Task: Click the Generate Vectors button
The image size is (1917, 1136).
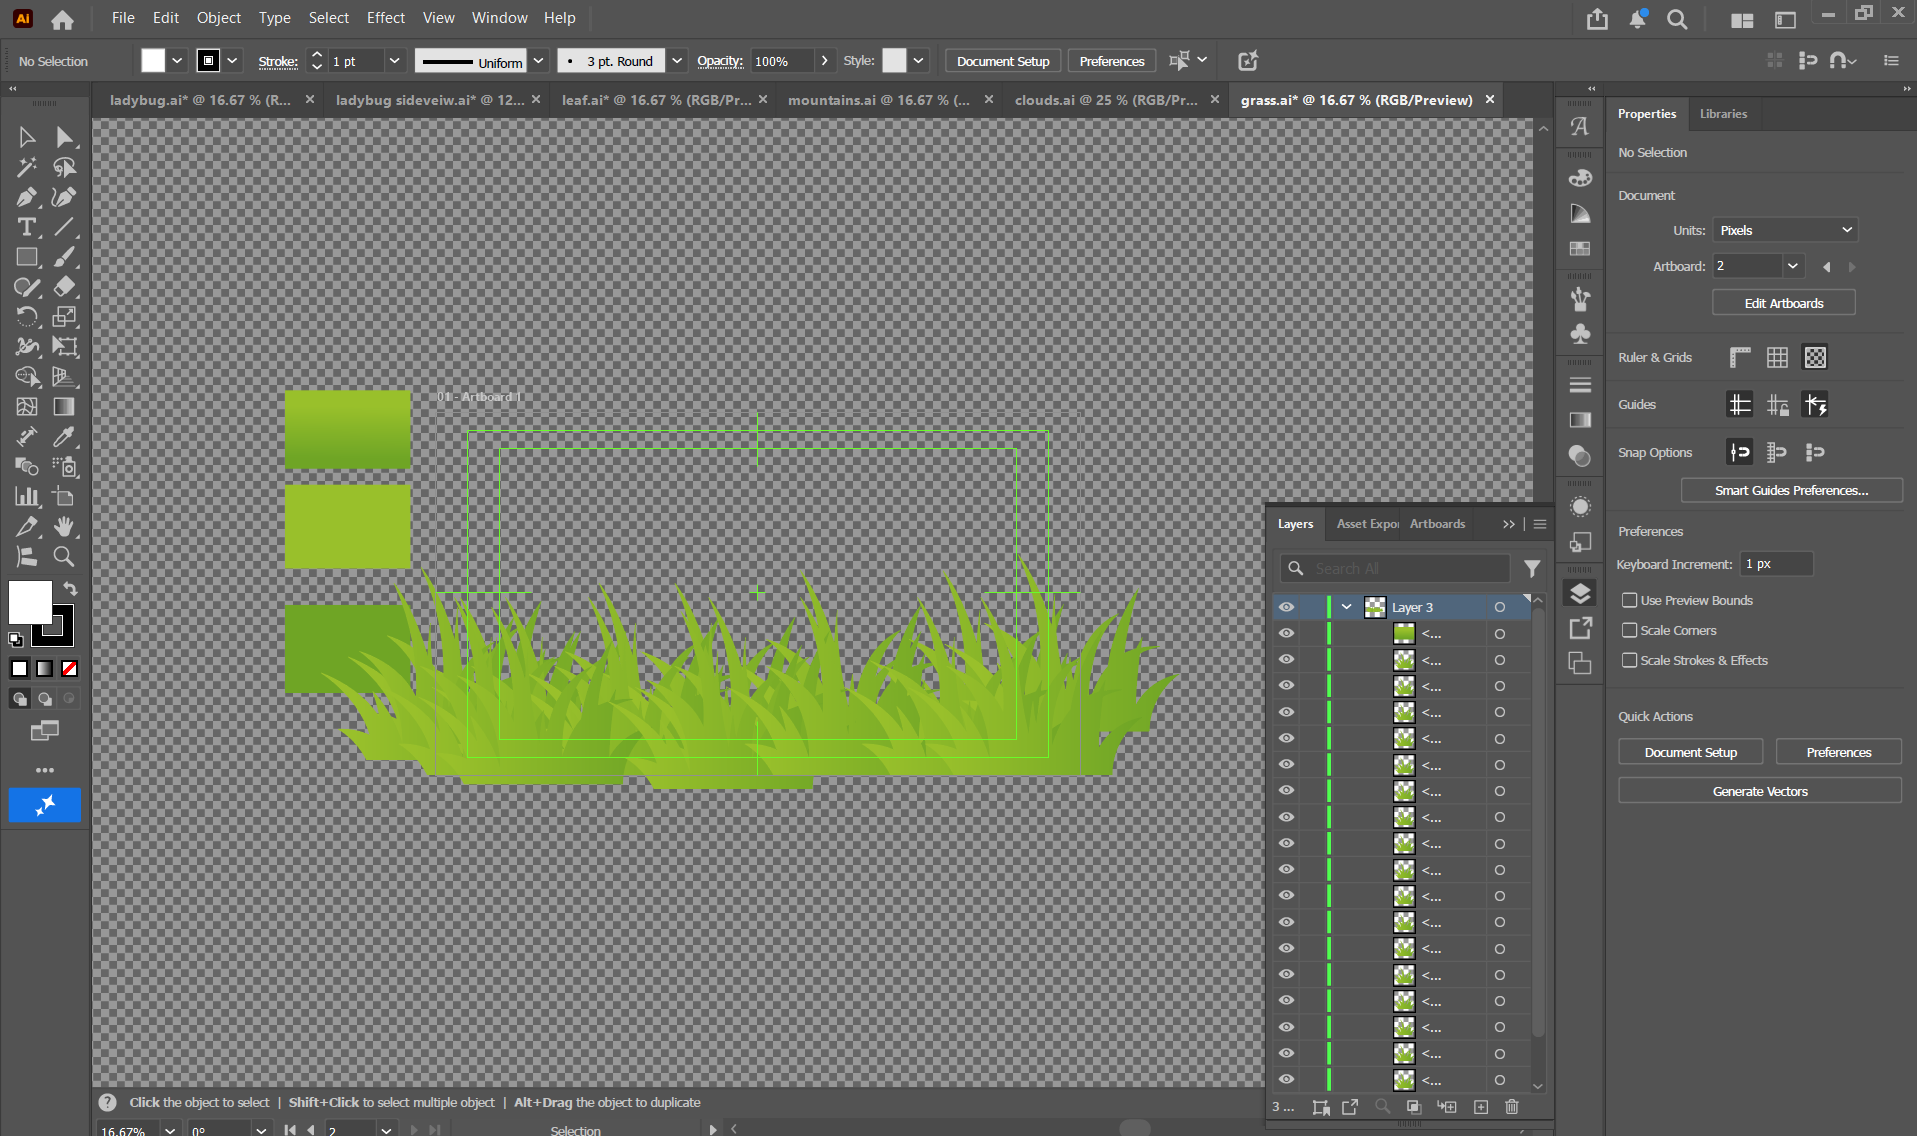Action: tap(1760, 791)
